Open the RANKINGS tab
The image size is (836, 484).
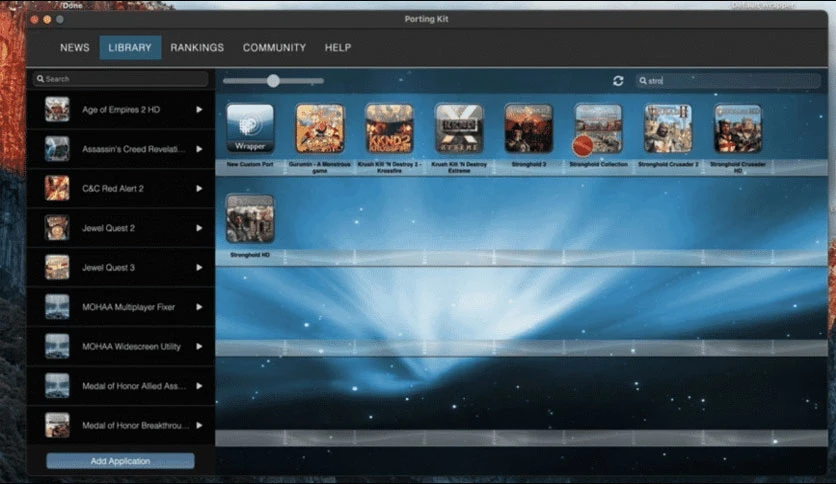tap(197, 47)
